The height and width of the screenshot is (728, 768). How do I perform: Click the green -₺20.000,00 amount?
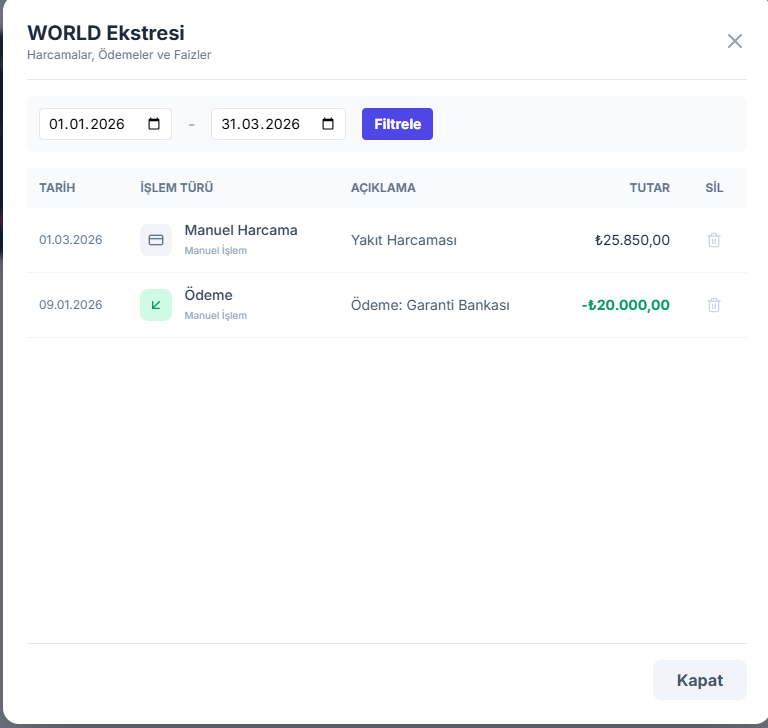pos(625,305)
